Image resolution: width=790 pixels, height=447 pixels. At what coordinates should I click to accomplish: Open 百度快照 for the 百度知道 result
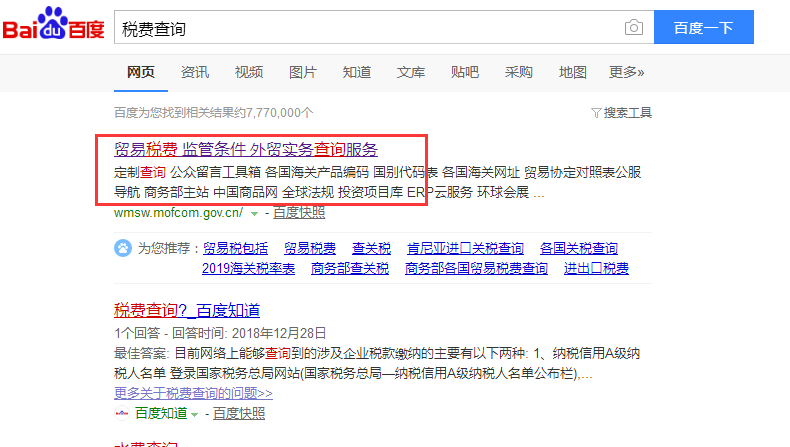click(x=239, y=414)
